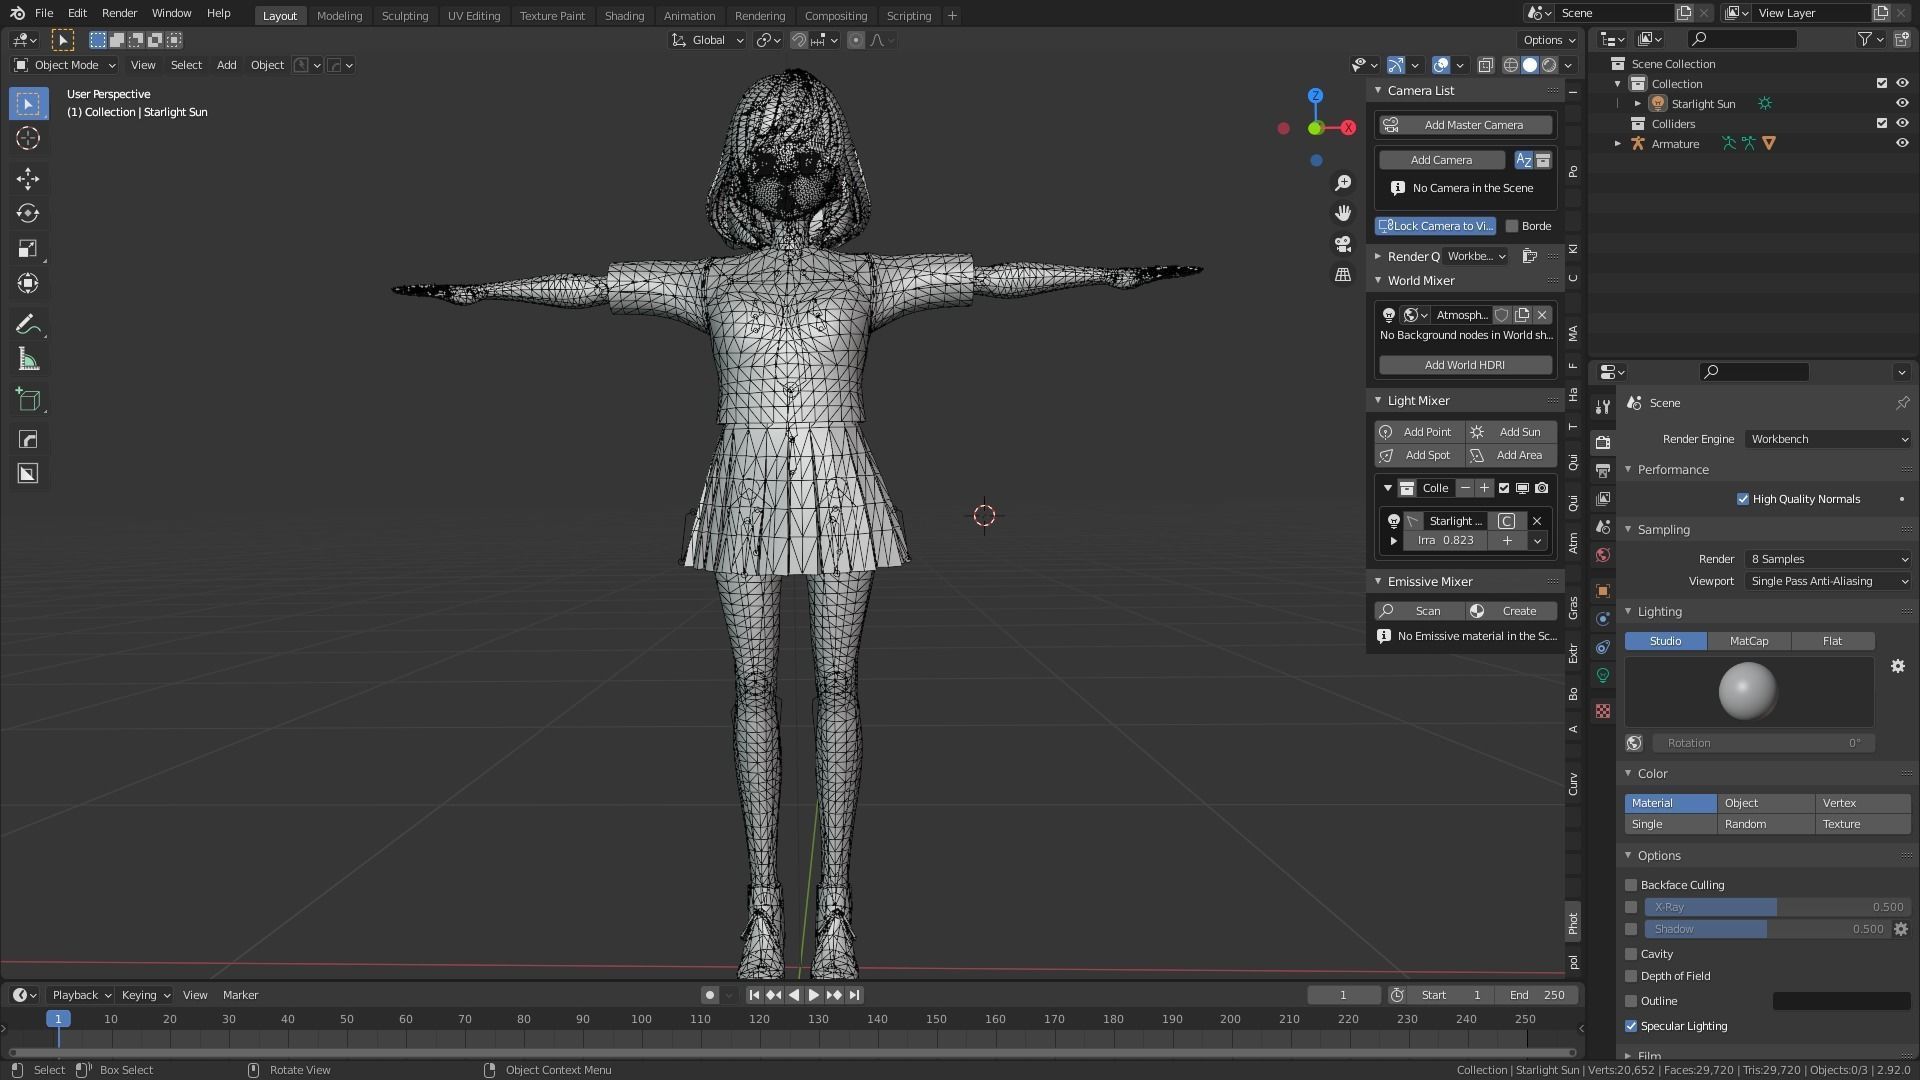Open Texture properties tab icon

pyautogui.click(x=1603, y=711)
